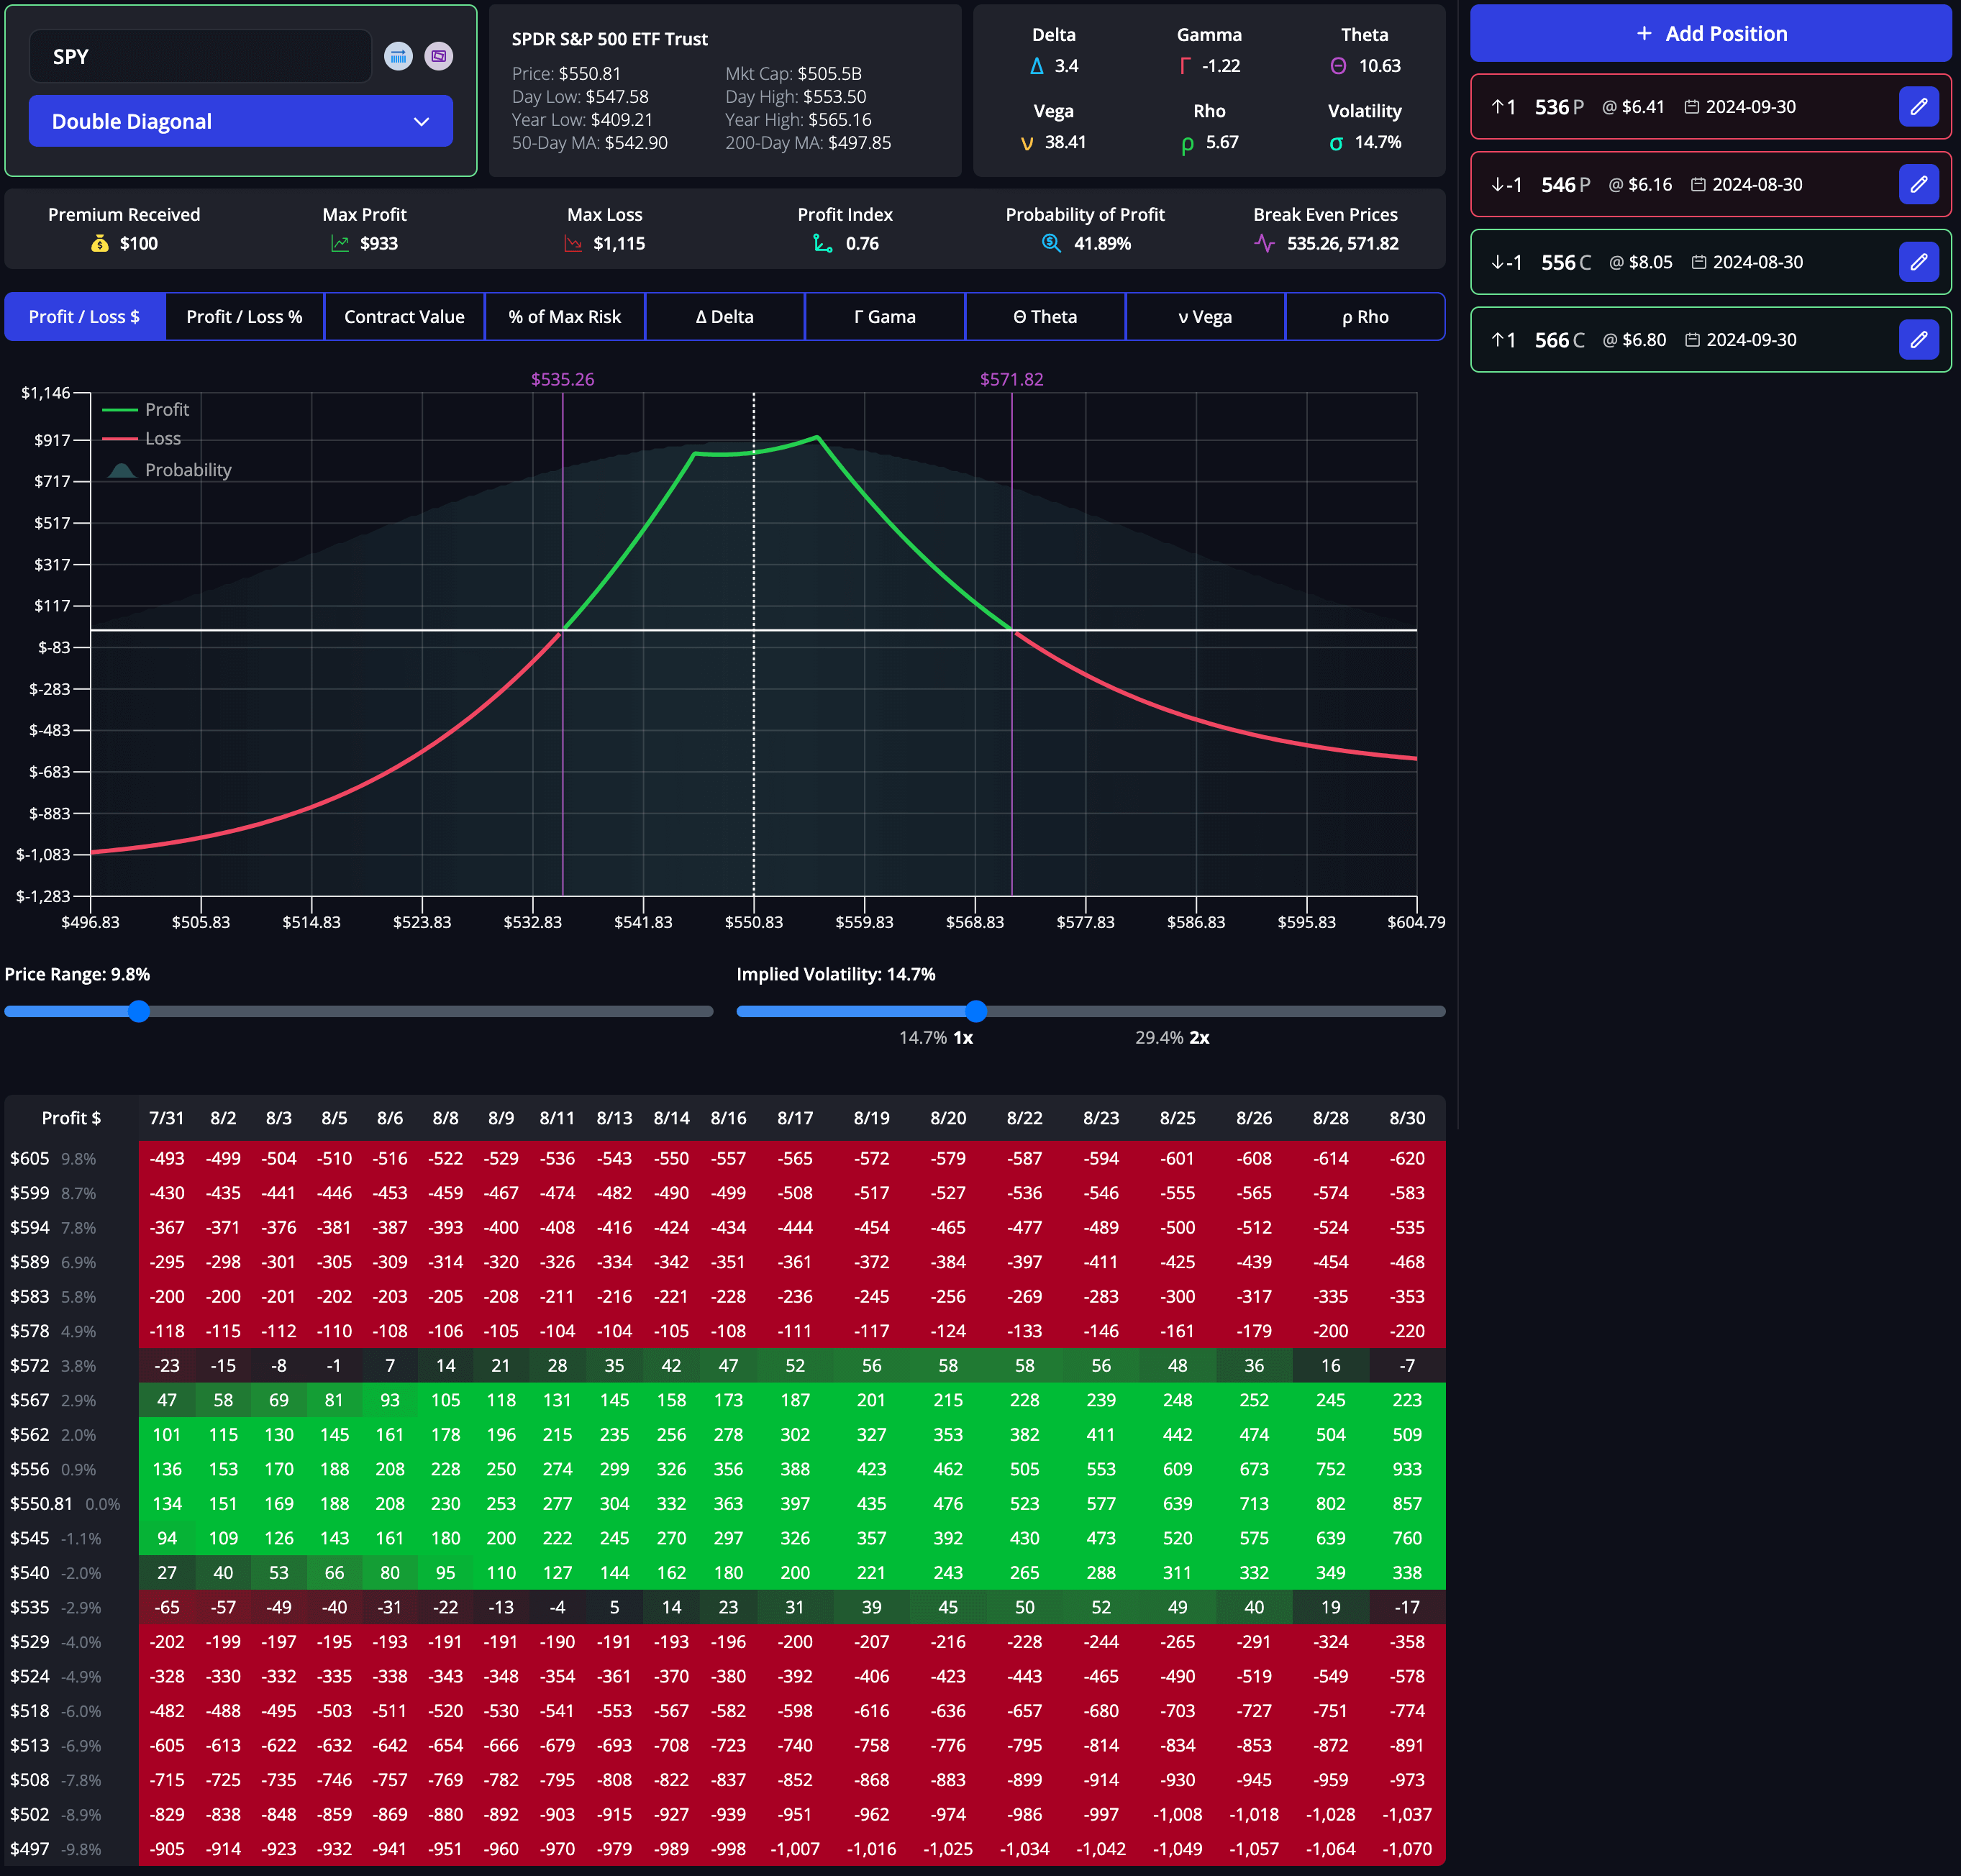
Task: Click the Profit Index icon
Action: click(x=822, y=243)
